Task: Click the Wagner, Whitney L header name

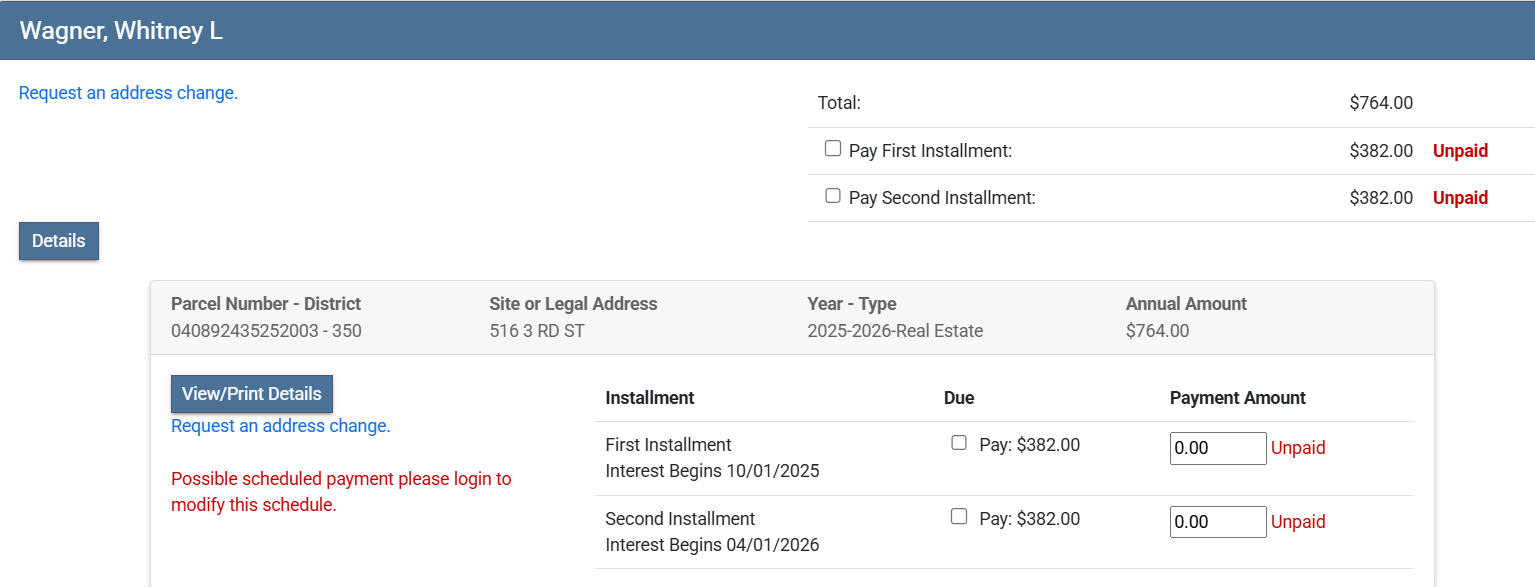Action: (121, 31)
